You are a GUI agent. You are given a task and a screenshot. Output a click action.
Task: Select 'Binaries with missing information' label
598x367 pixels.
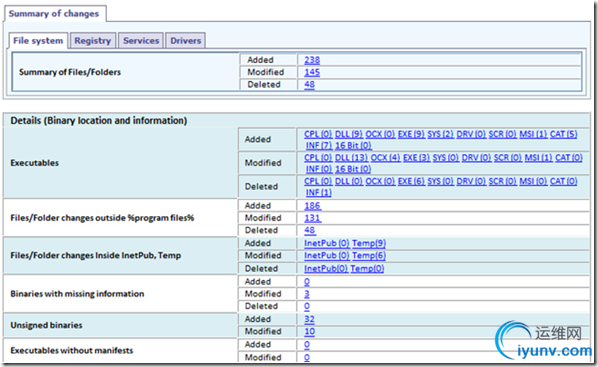[x=77, y=294]
